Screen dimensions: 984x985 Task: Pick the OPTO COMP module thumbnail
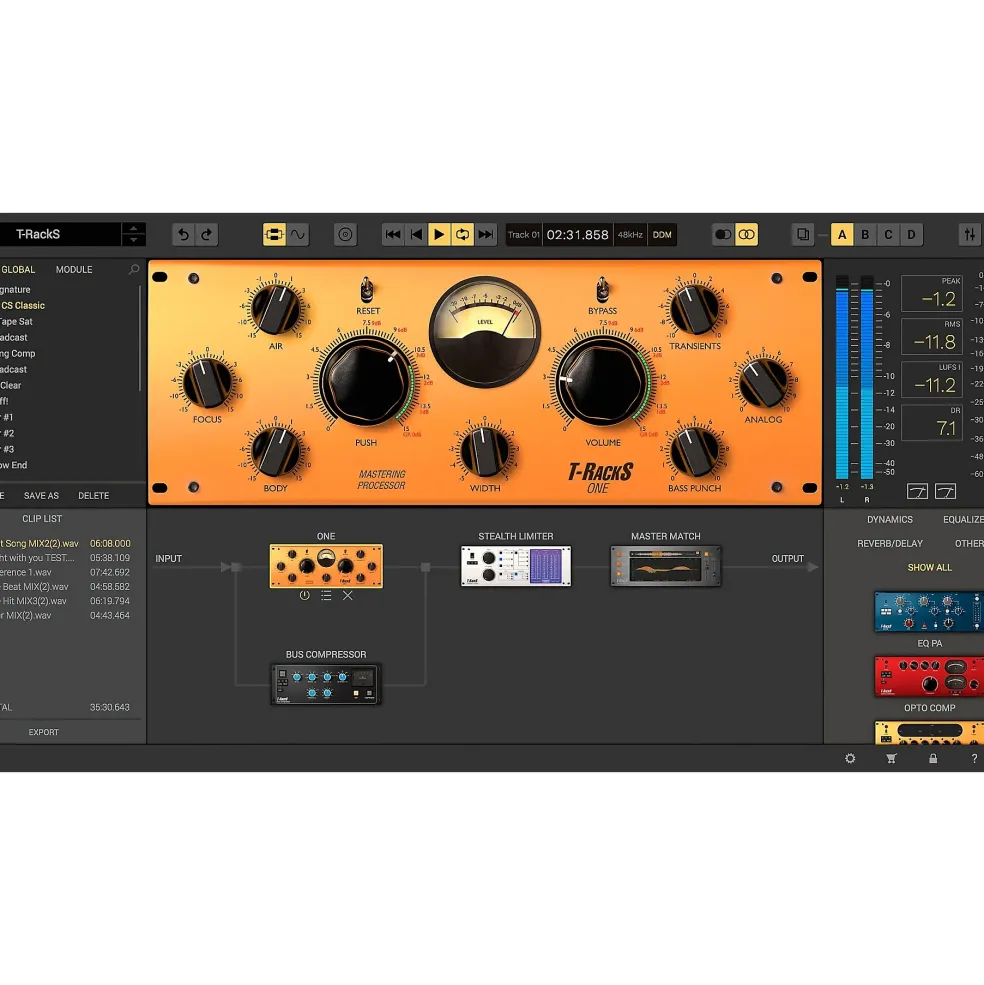[x=929, y=677]
